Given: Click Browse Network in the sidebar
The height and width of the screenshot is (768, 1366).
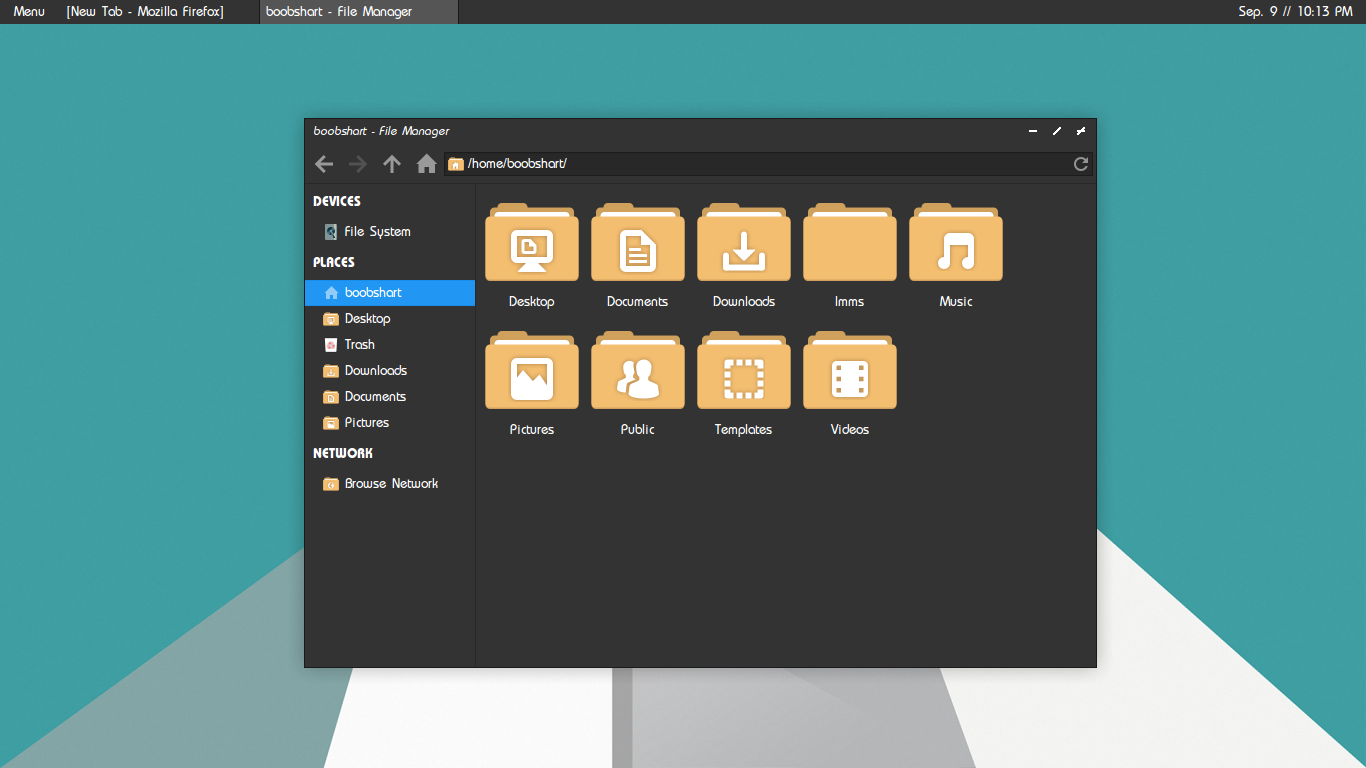Looking at the screenshot, I should (x=391, y=483).
